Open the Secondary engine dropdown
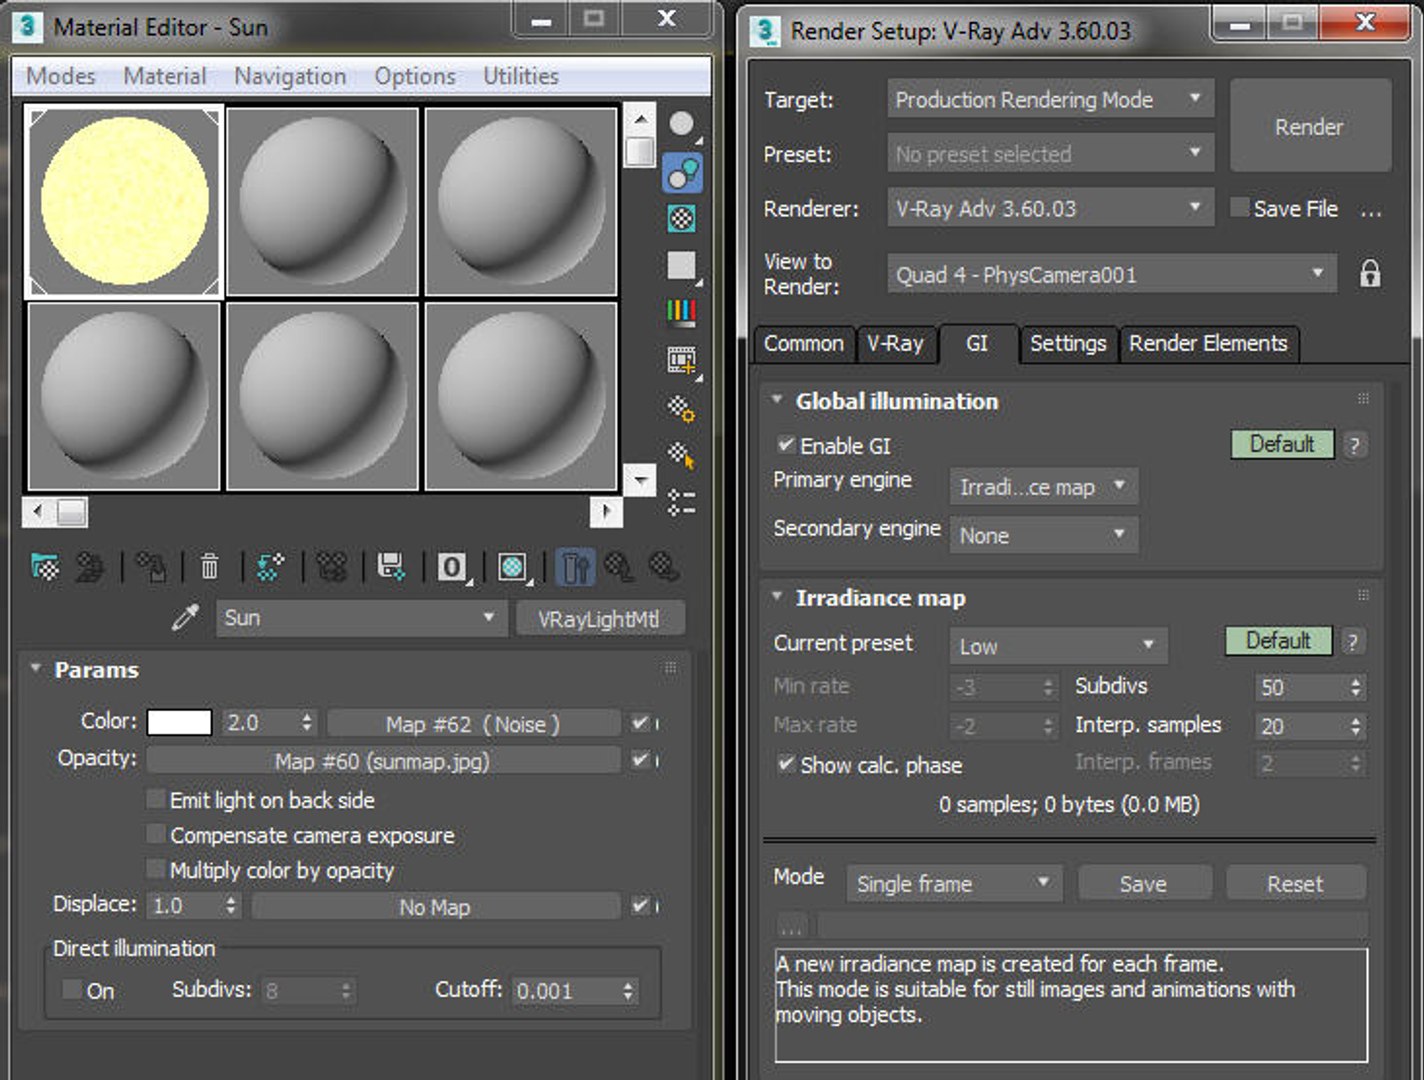 [x=1043, y=535]
